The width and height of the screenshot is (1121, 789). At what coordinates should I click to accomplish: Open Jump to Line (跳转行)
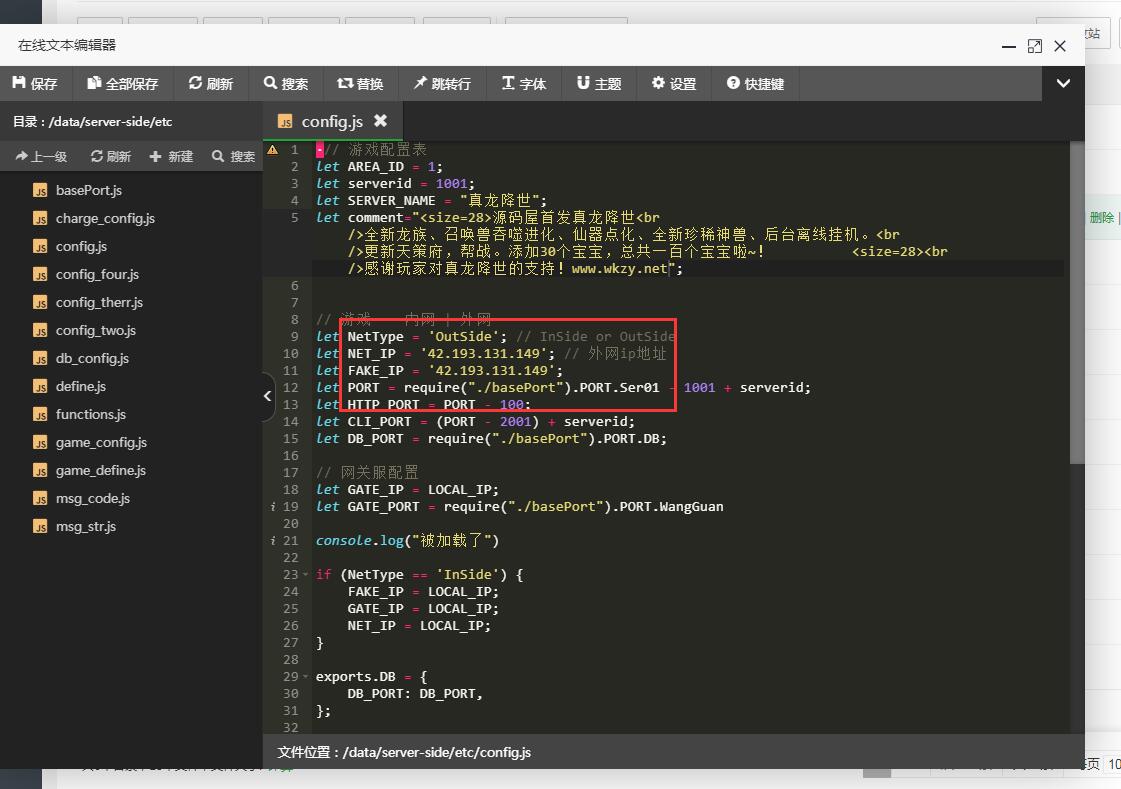click(442, 84)
